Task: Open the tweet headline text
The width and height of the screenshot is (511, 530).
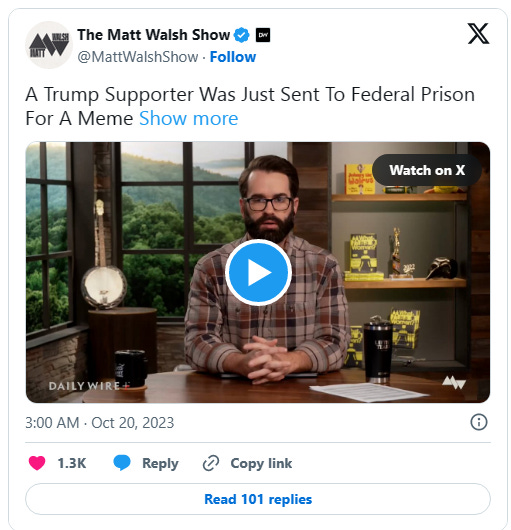Action: (x=250, y=106)
